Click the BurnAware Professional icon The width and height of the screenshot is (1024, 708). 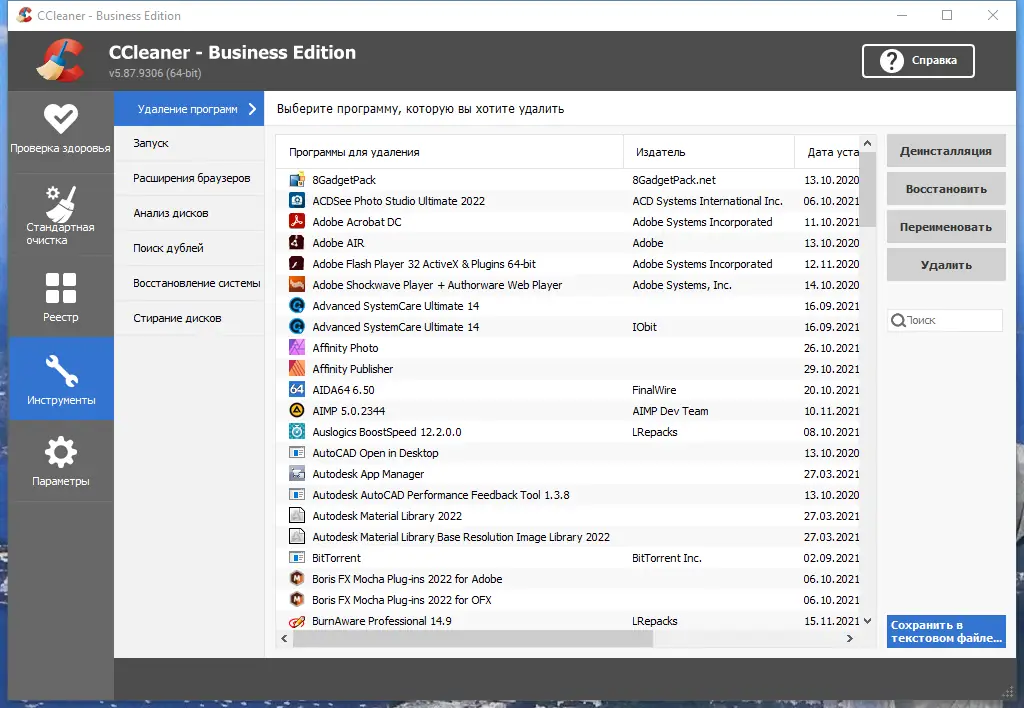tap(297, 620)
